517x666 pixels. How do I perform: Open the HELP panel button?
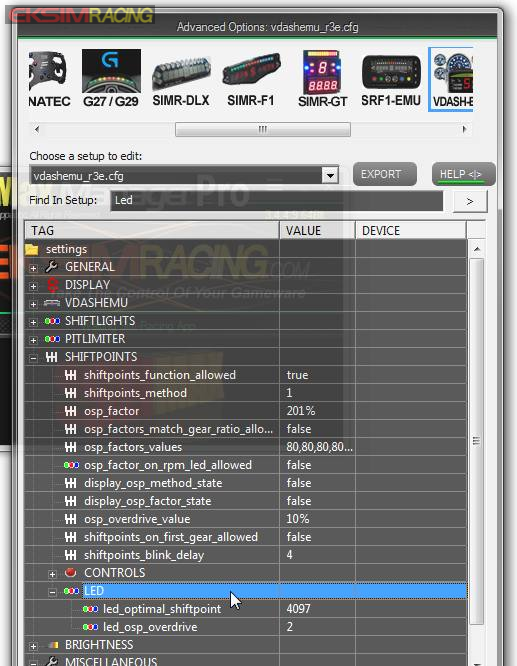[x=463, y=174]
